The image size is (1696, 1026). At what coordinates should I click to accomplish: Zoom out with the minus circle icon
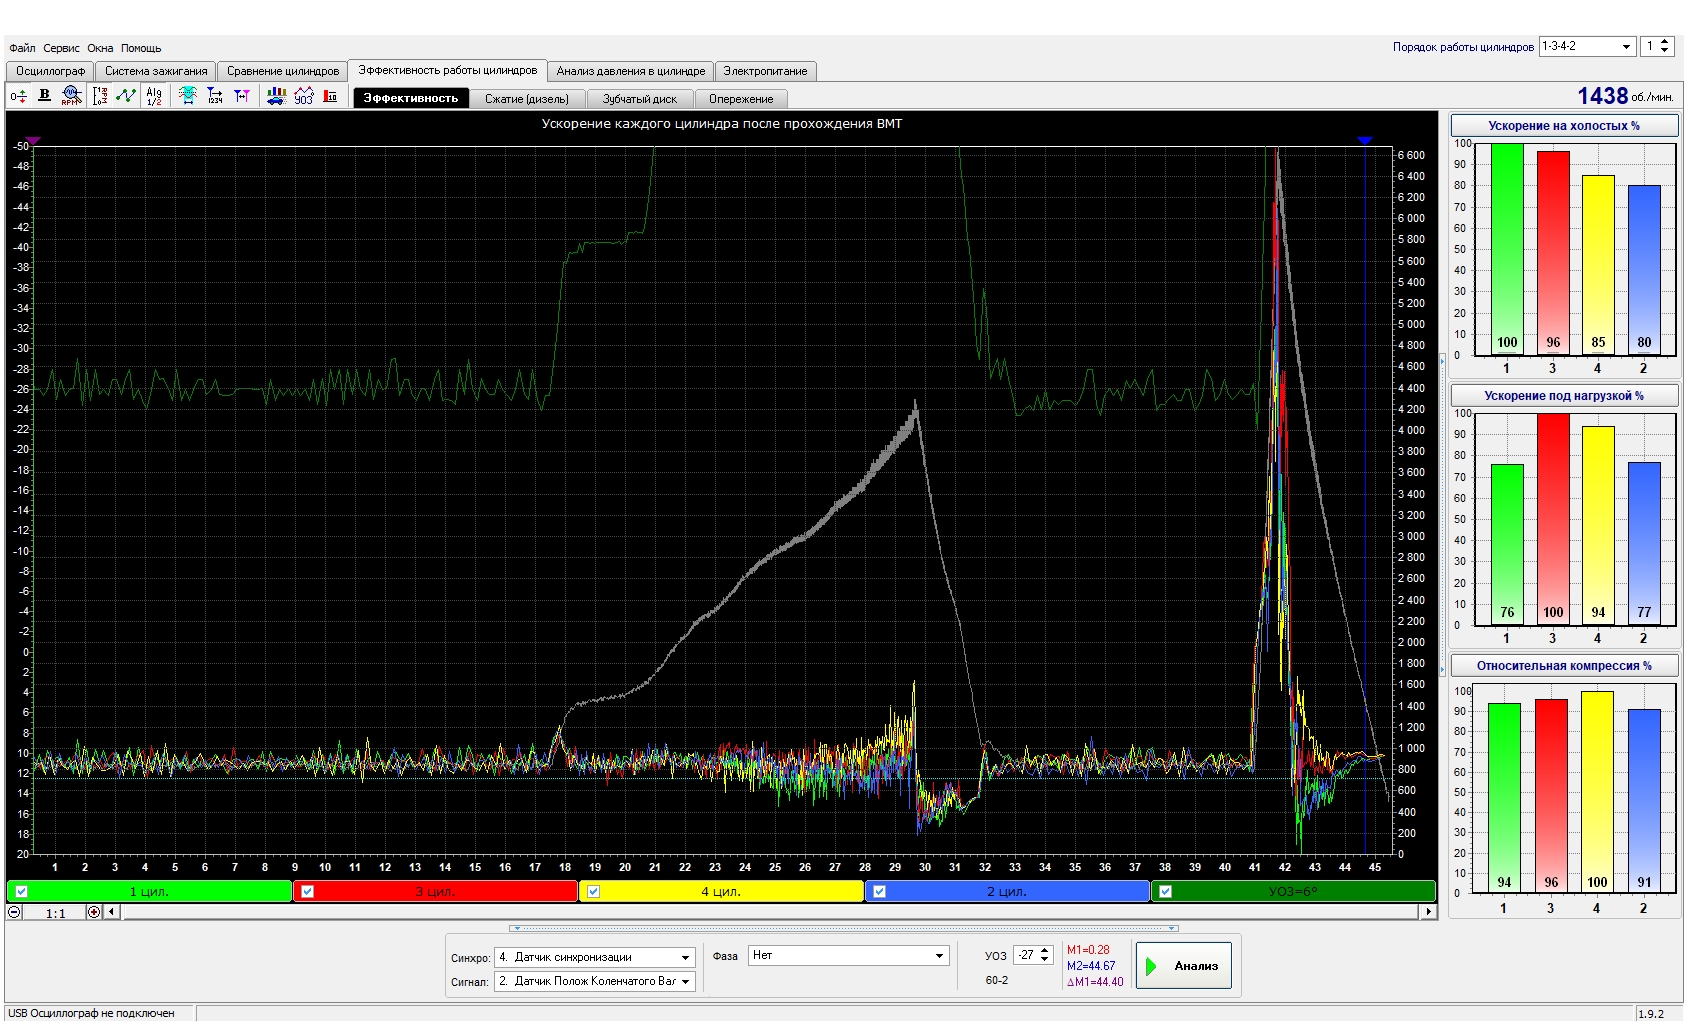coord(14,912)
